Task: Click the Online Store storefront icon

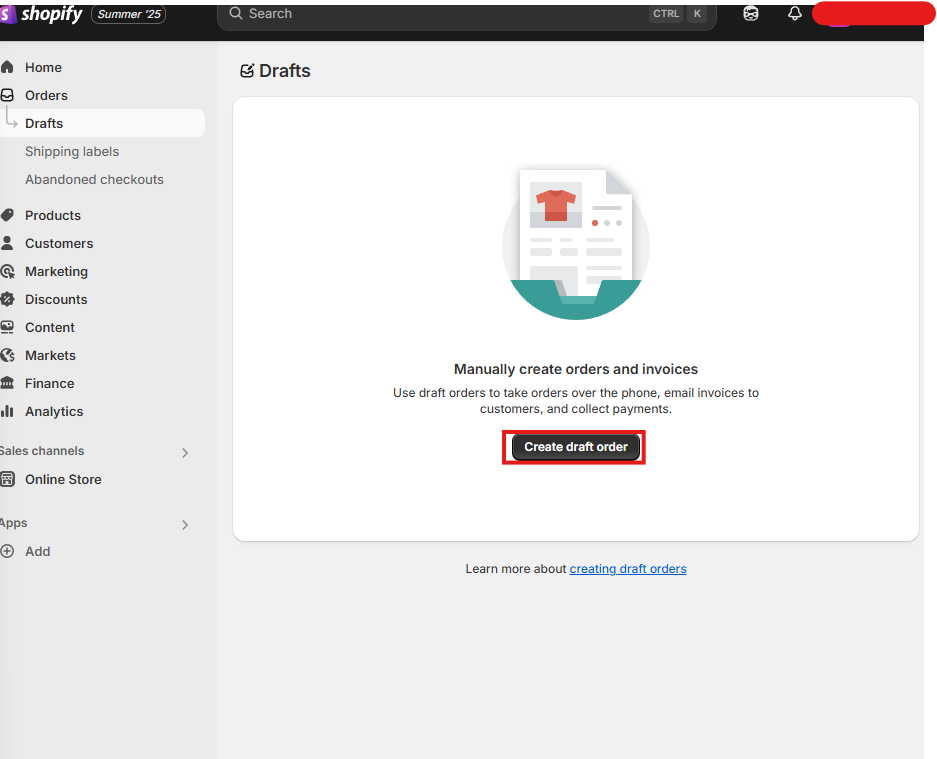Action: [x=7, y=479]
